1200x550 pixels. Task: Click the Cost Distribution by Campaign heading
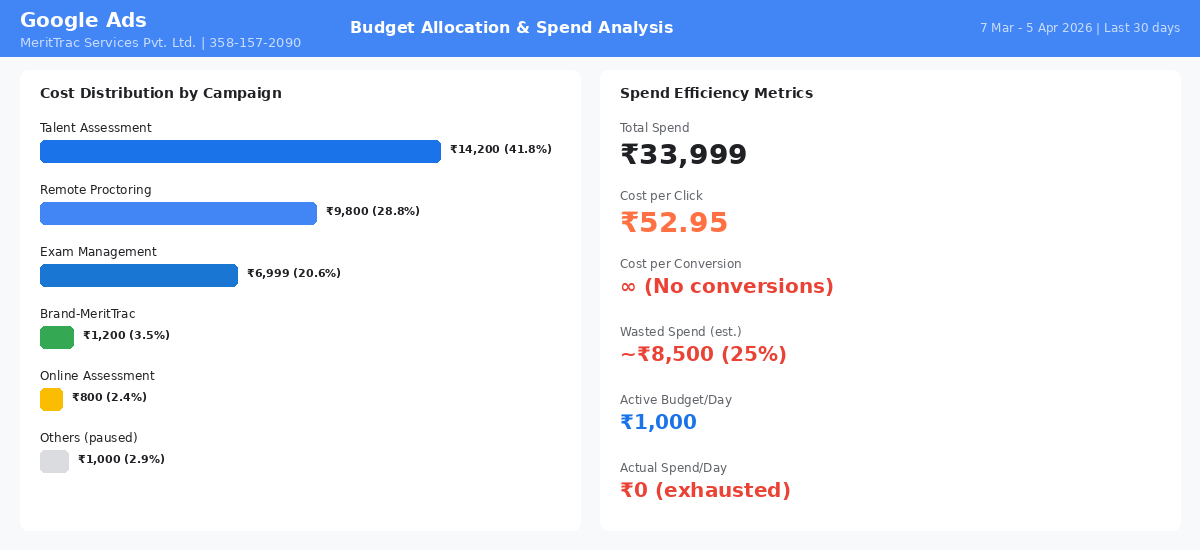(161, 93)
